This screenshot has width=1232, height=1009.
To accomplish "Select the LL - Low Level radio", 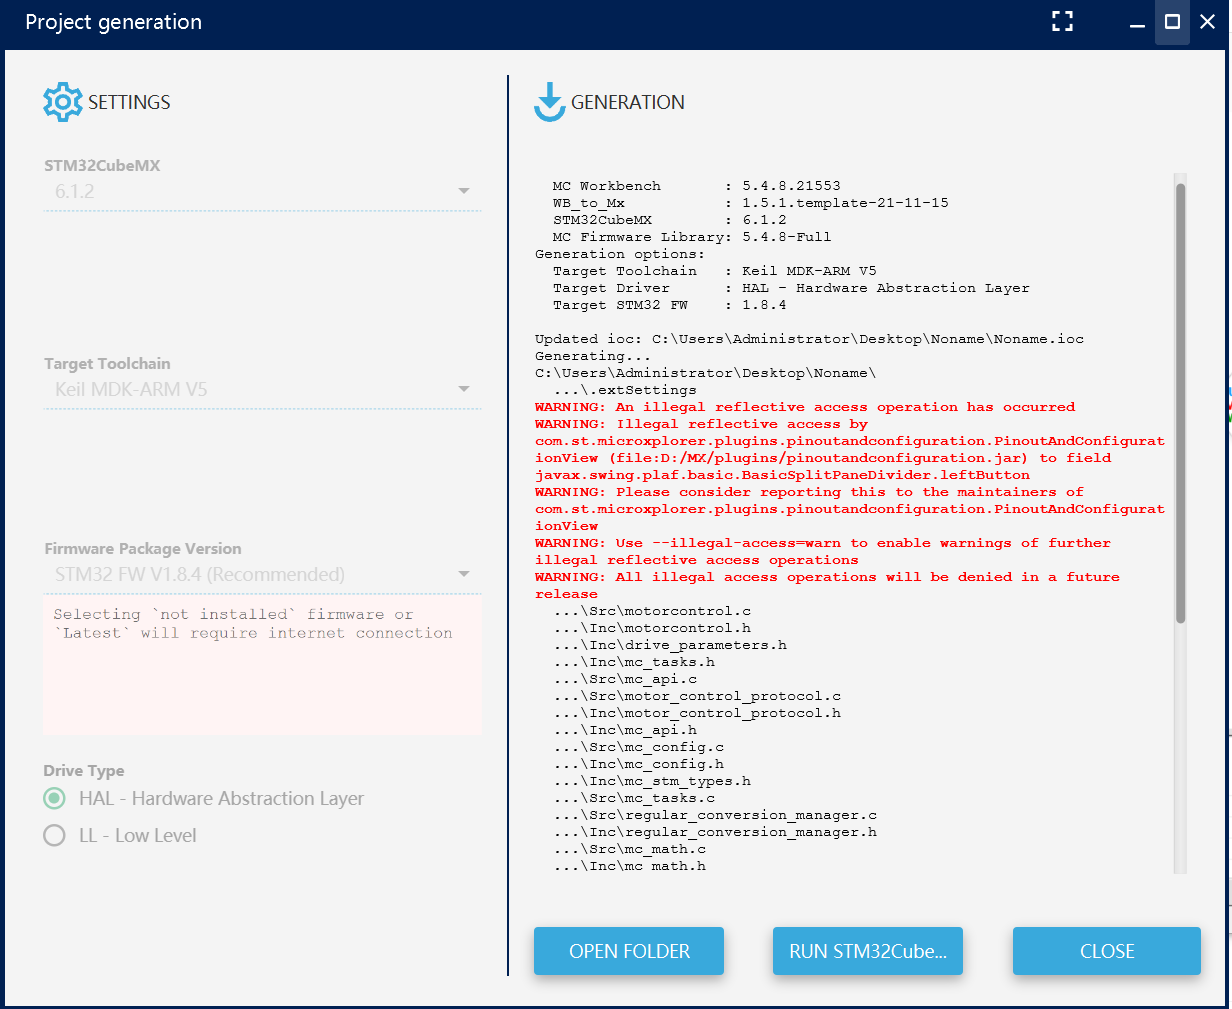I will coord(54,835).
